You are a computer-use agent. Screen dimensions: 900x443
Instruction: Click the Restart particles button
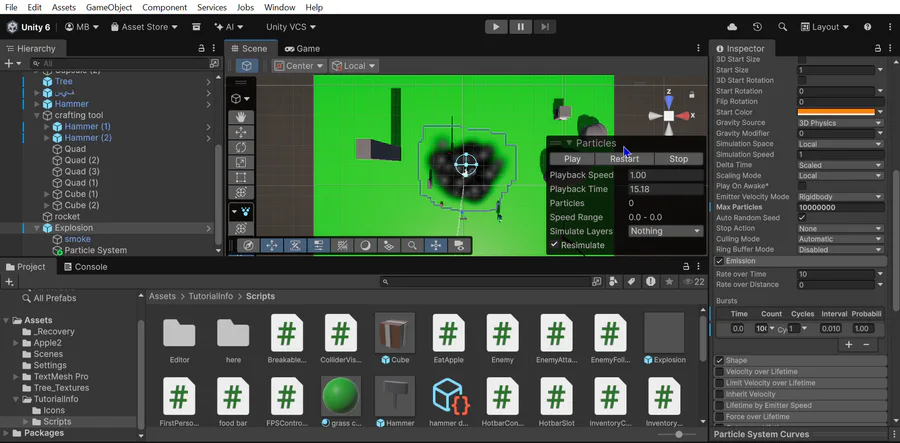tap(624, 159)
